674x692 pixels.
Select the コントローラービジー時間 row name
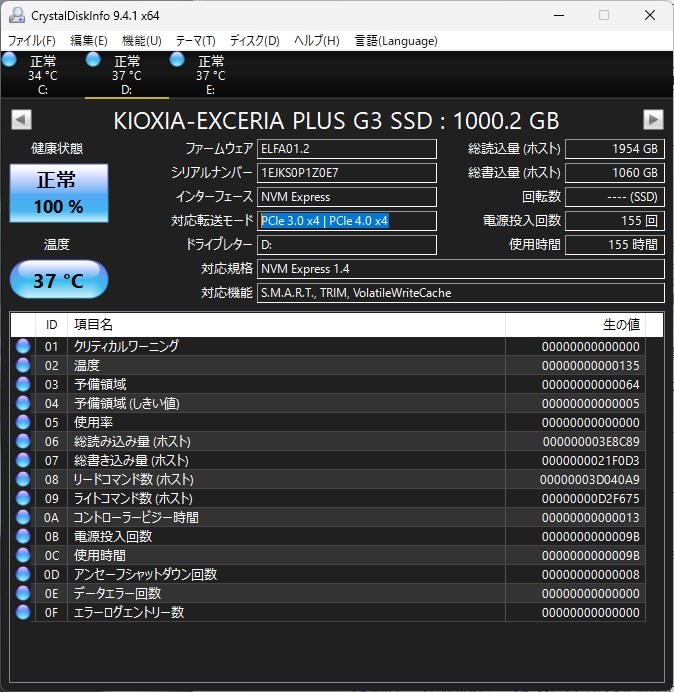coord(136,517)
